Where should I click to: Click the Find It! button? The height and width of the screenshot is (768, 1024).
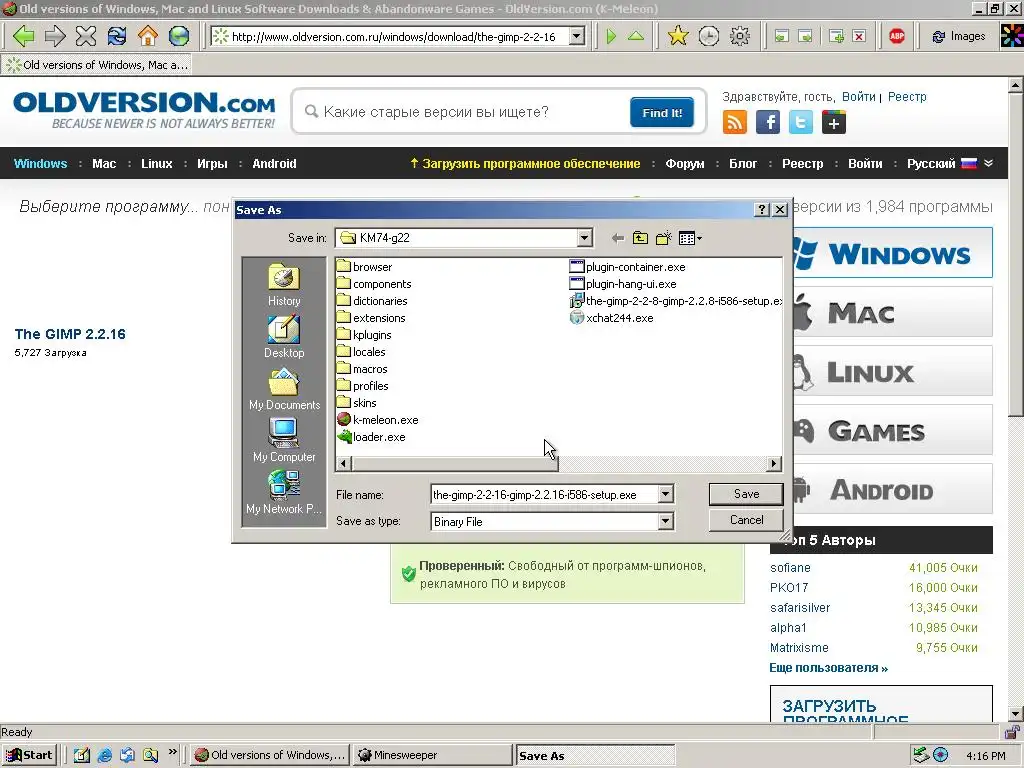coord(662,112)
